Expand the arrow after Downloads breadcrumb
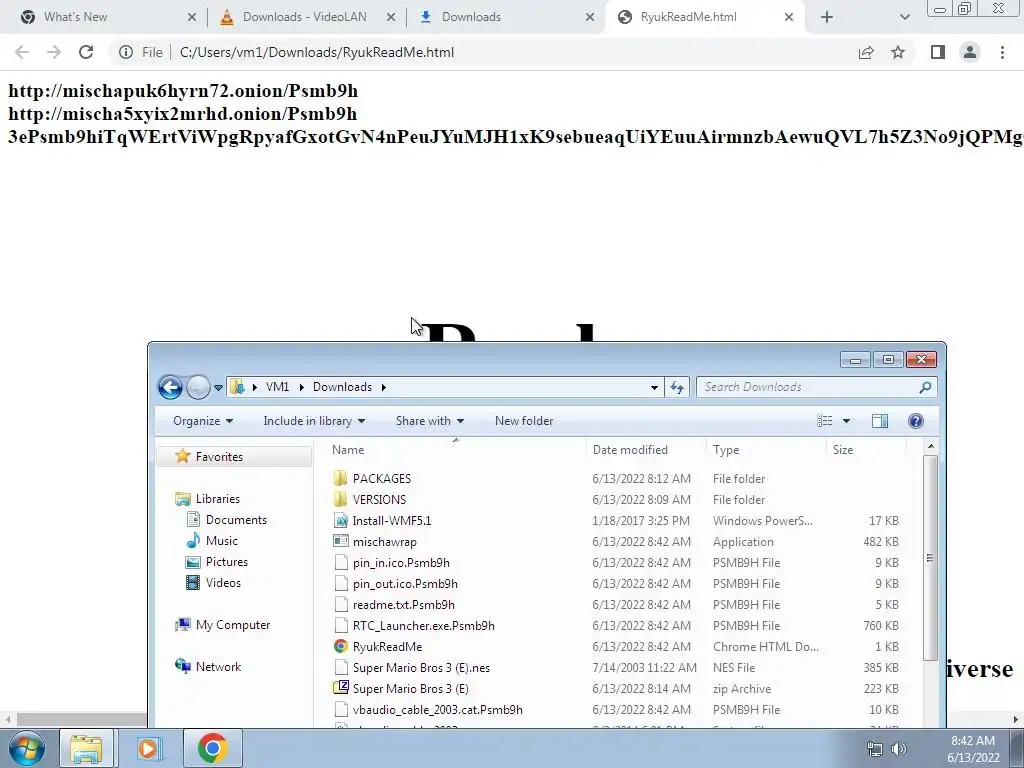Image resolution: width=1024 pixels, height=768 pixels. [x=383, y=387]
